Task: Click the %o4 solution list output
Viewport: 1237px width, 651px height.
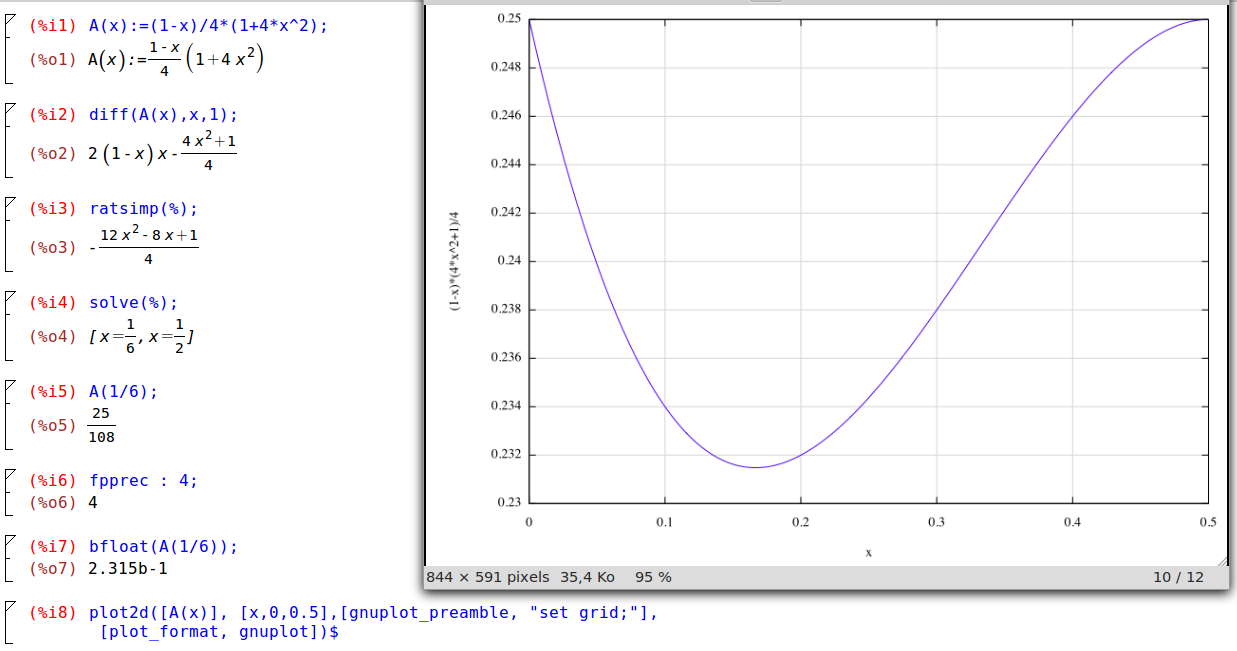Action: [141, 336]
